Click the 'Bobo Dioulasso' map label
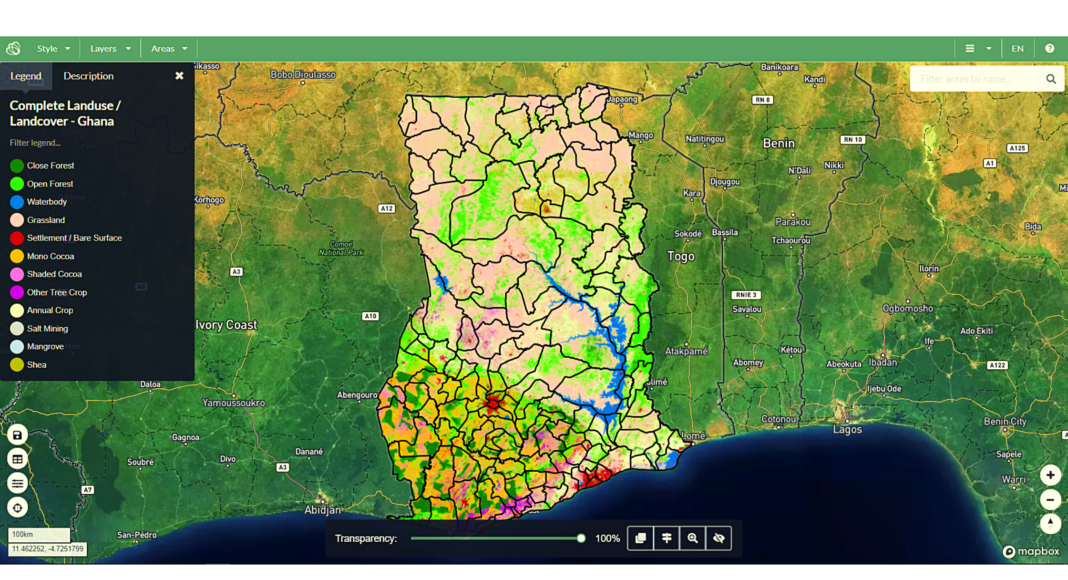 [303, 74]
